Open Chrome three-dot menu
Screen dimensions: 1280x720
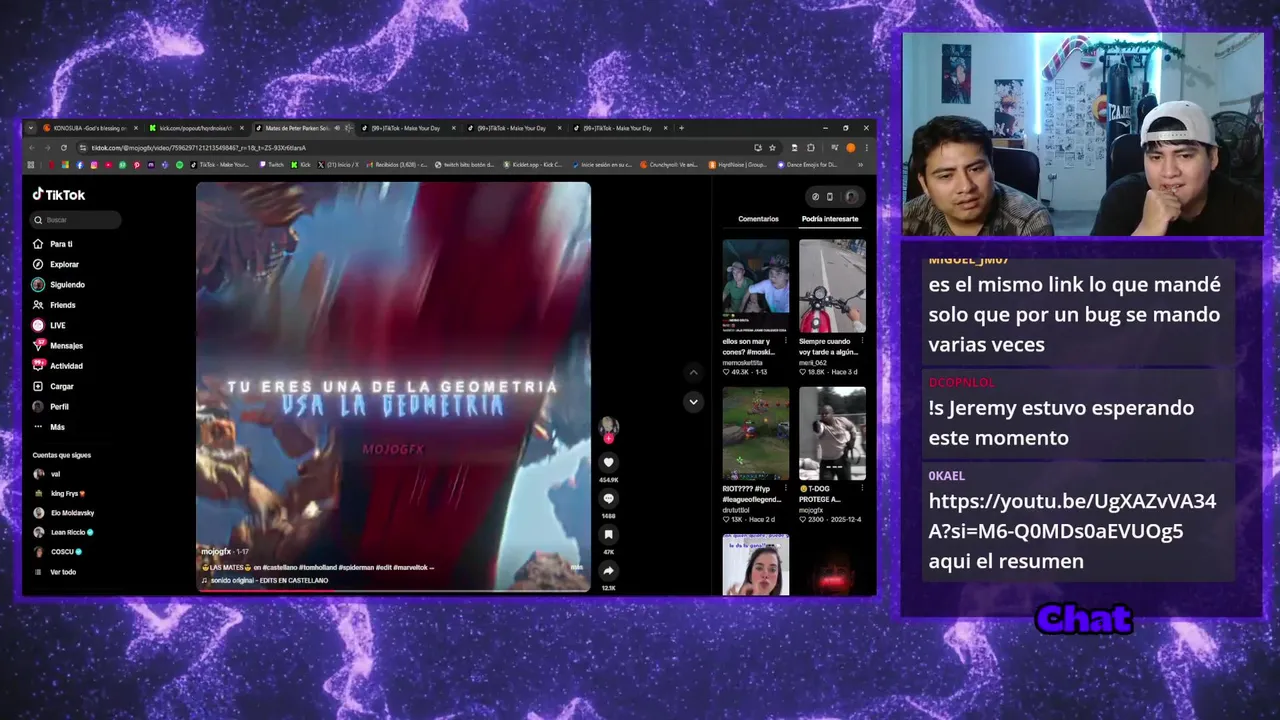coord(866,148)
